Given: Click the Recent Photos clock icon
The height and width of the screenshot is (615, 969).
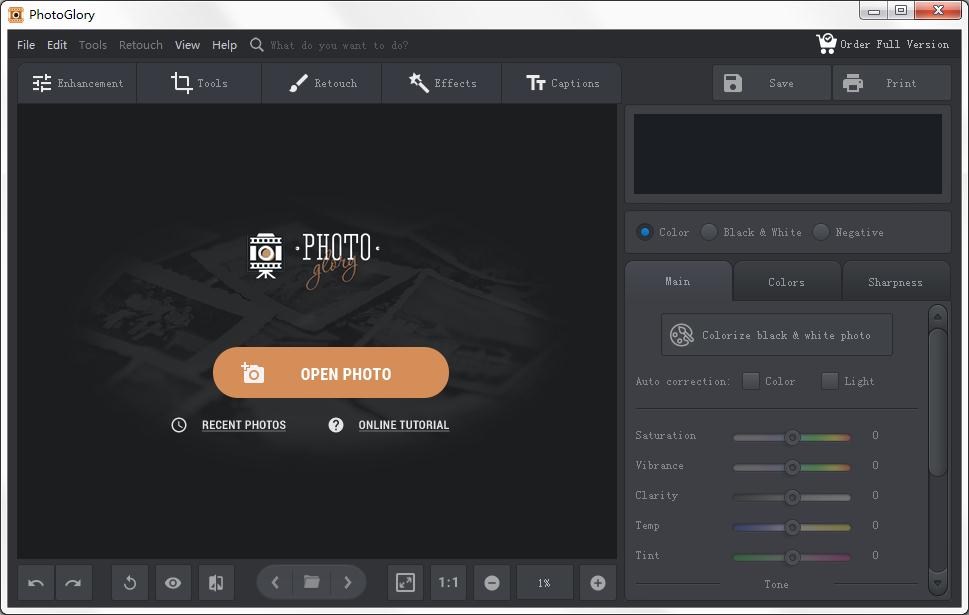Looking at the screenshot, I should point(179,425).
